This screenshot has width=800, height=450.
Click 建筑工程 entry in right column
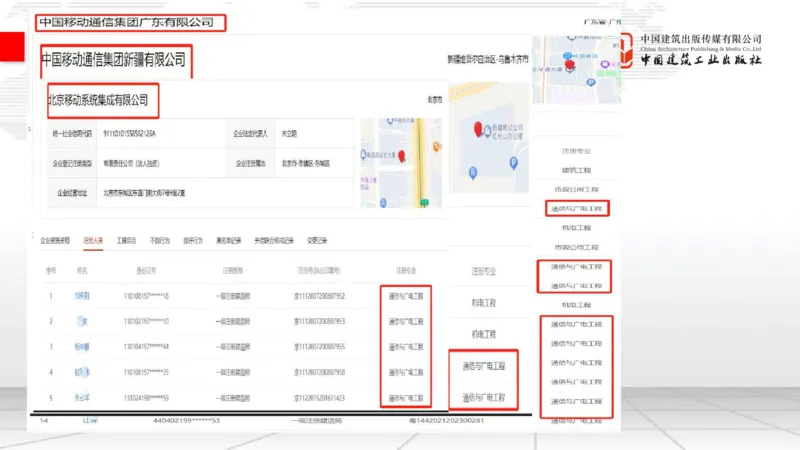point(577,170)
